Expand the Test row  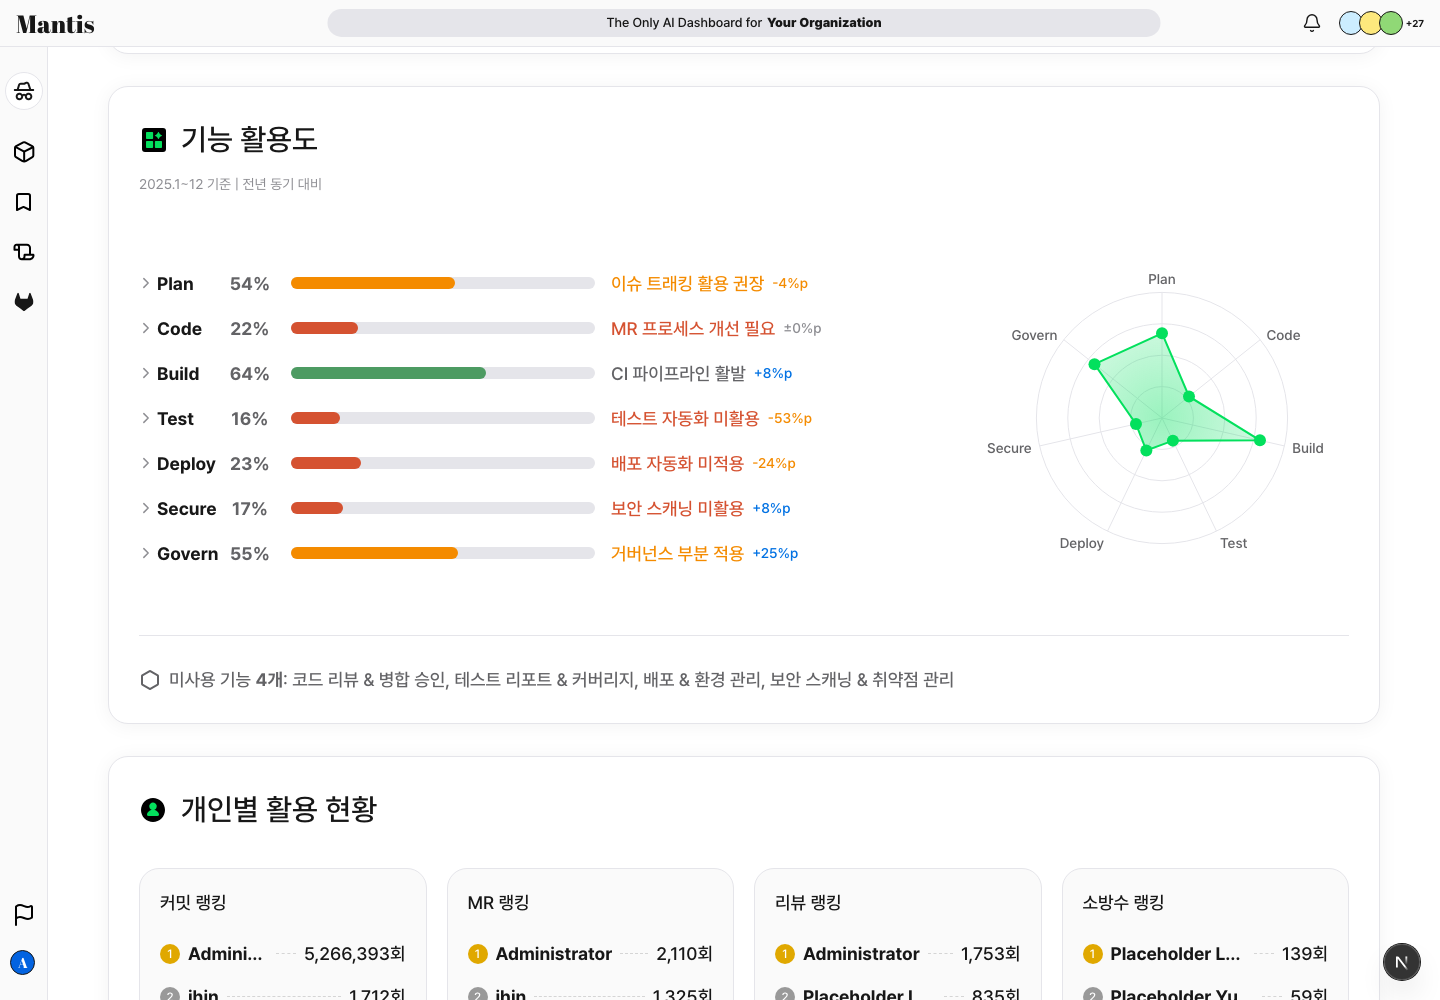146,418
